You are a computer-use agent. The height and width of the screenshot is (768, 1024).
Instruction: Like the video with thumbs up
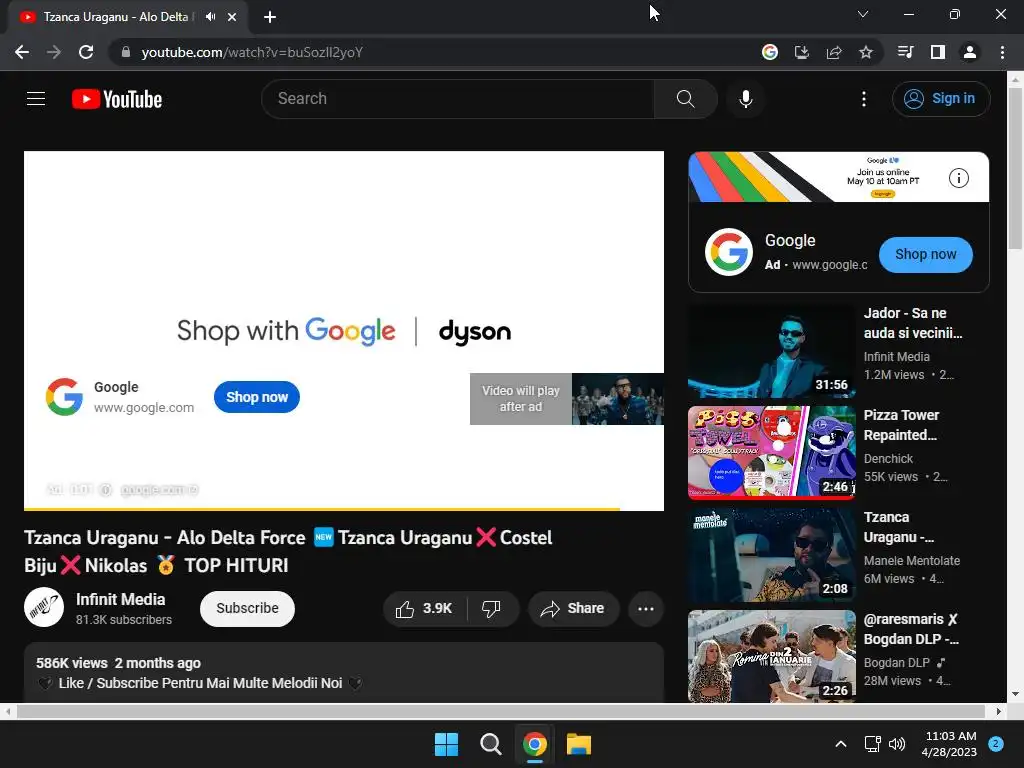tap(424, 609)
